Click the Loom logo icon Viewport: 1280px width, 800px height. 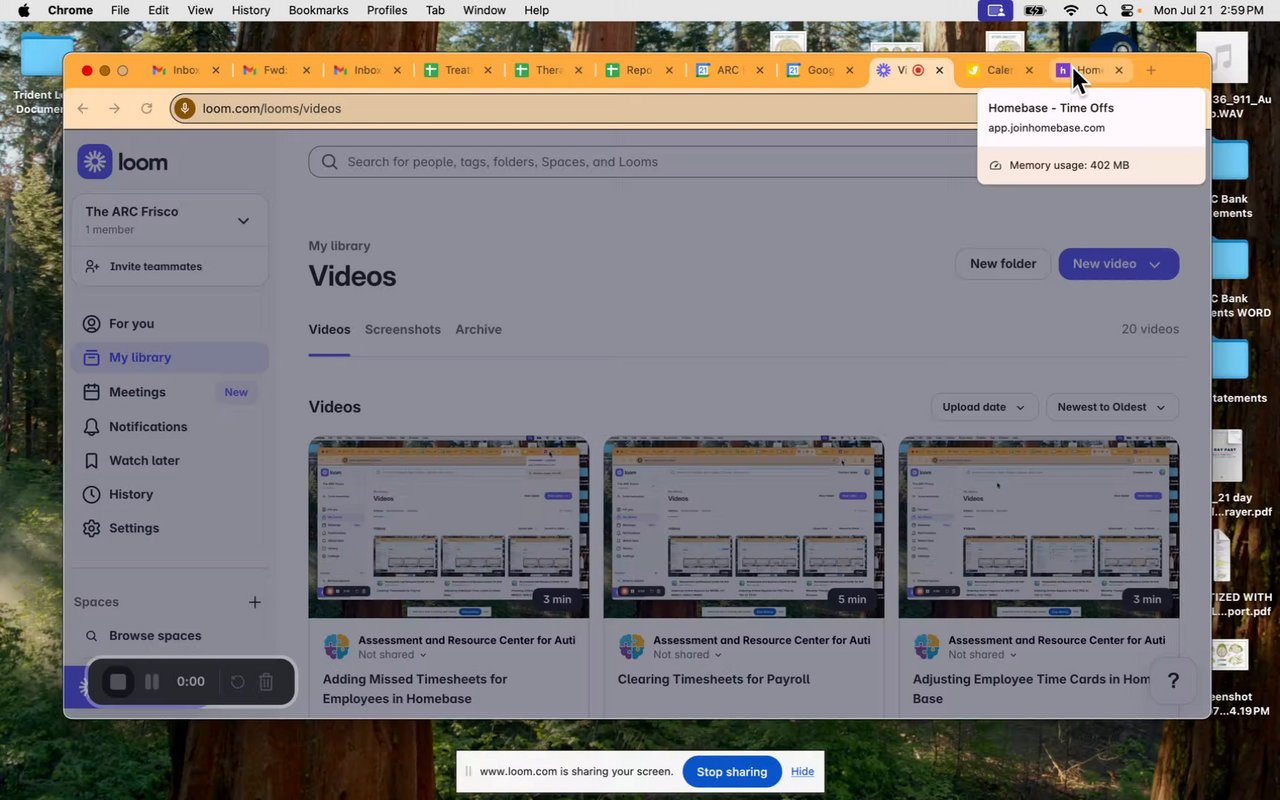[95, 161]
